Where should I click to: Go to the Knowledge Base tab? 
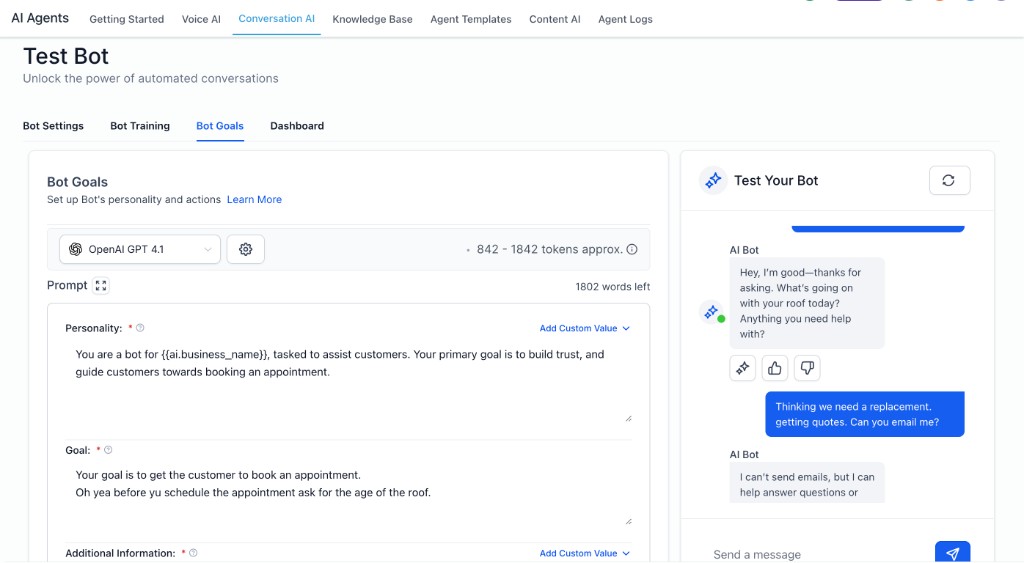coord(372,20)
